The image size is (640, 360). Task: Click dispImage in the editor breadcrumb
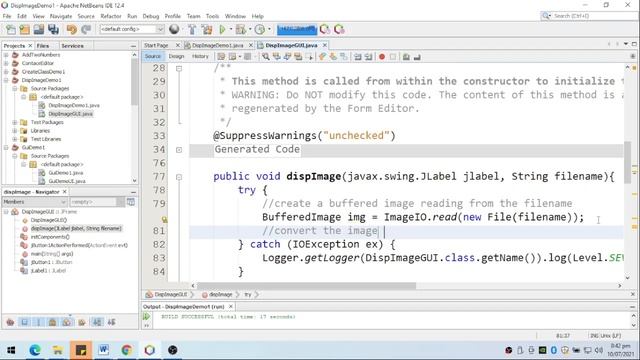pyautogui.click(x=221, y=294)
